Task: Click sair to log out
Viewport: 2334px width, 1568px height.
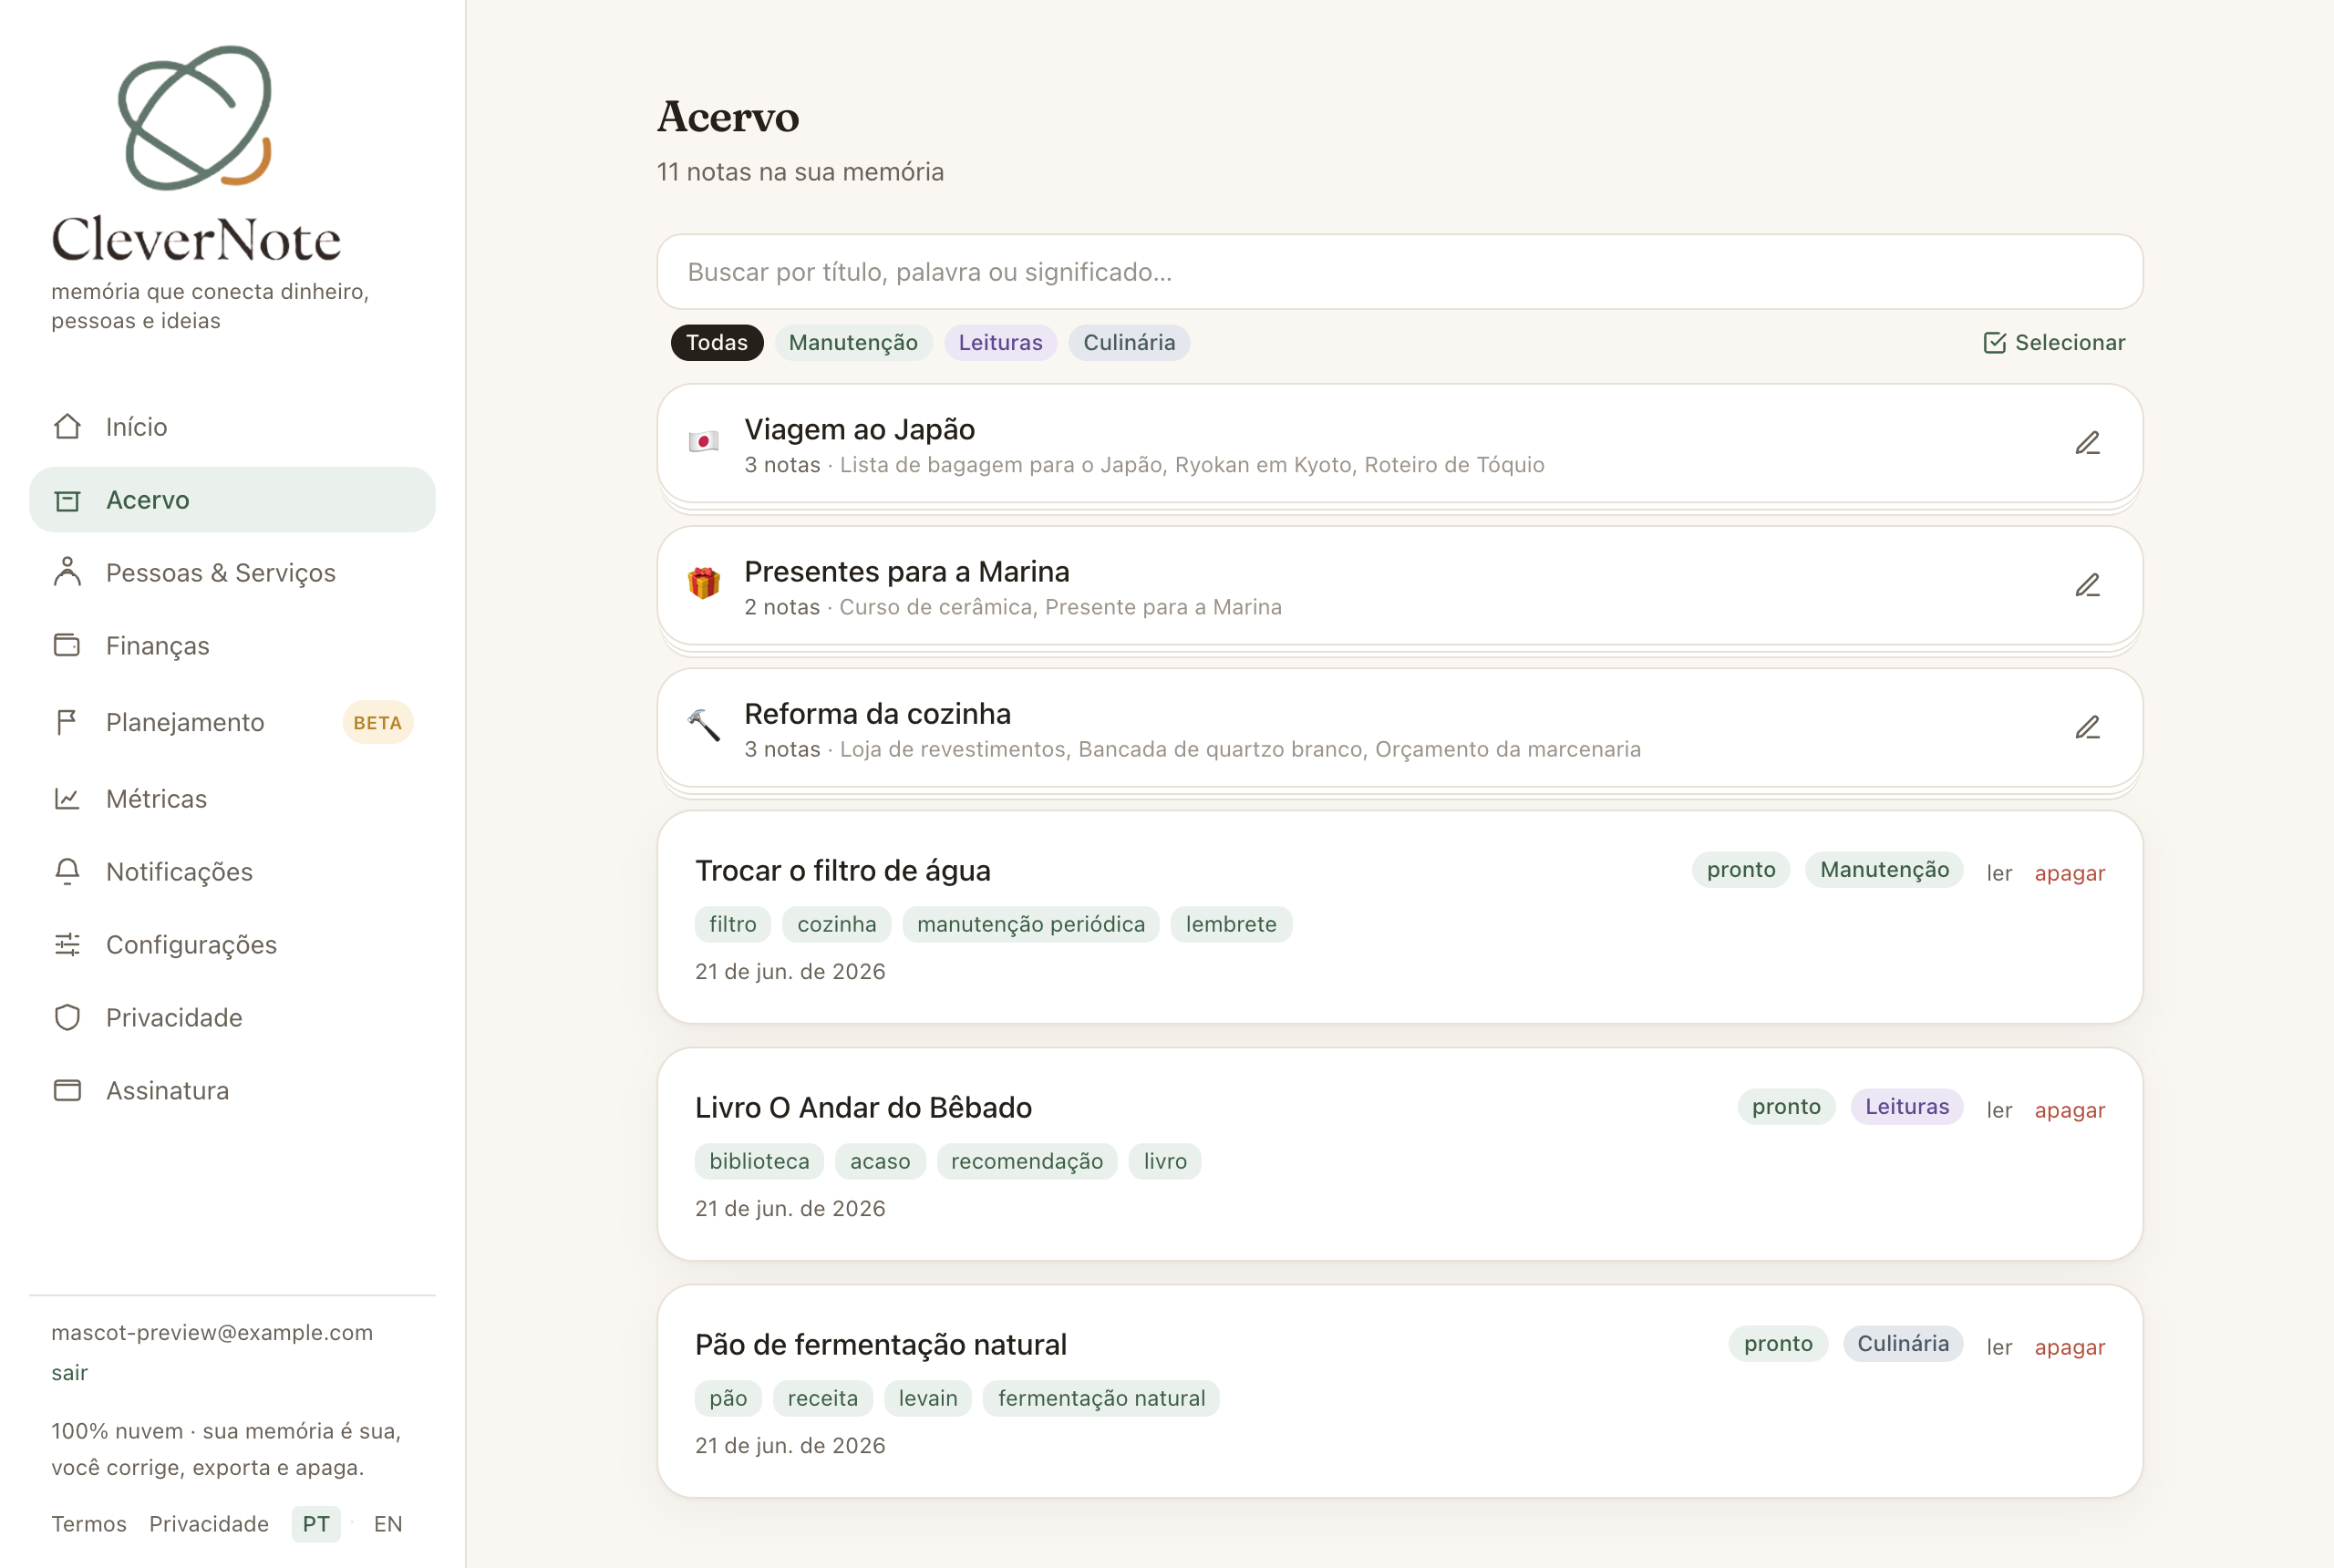Action: [70, 1373]
